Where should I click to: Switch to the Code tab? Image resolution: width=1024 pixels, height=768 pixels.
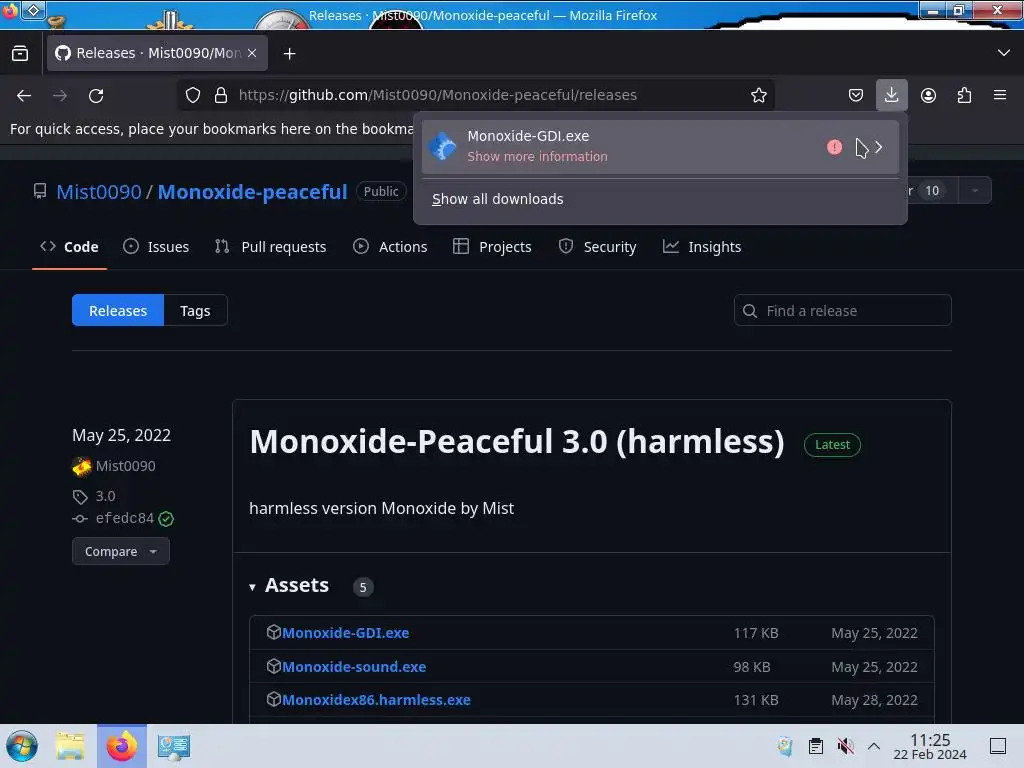point(69,247)
